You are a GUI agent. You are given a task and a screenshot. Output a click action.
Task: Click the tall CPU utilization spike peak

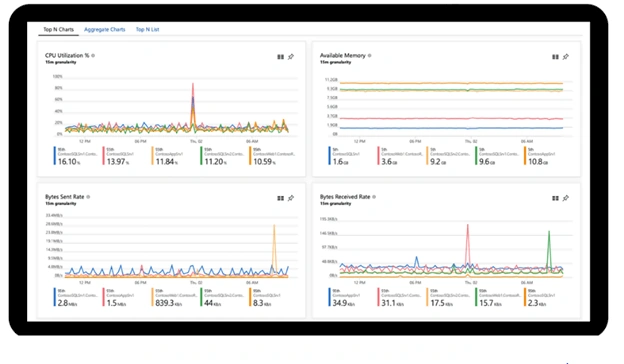pos(193,85)
